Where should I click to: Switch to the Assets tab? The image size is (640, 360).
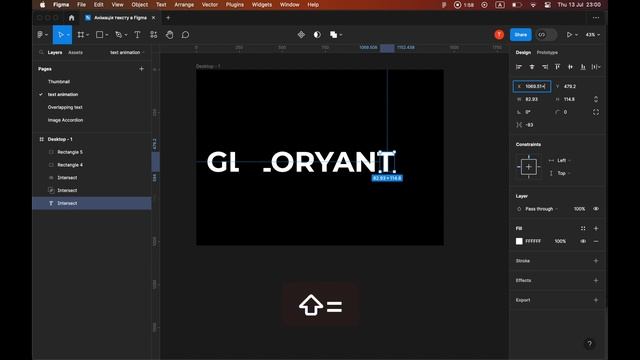point(76,52)
